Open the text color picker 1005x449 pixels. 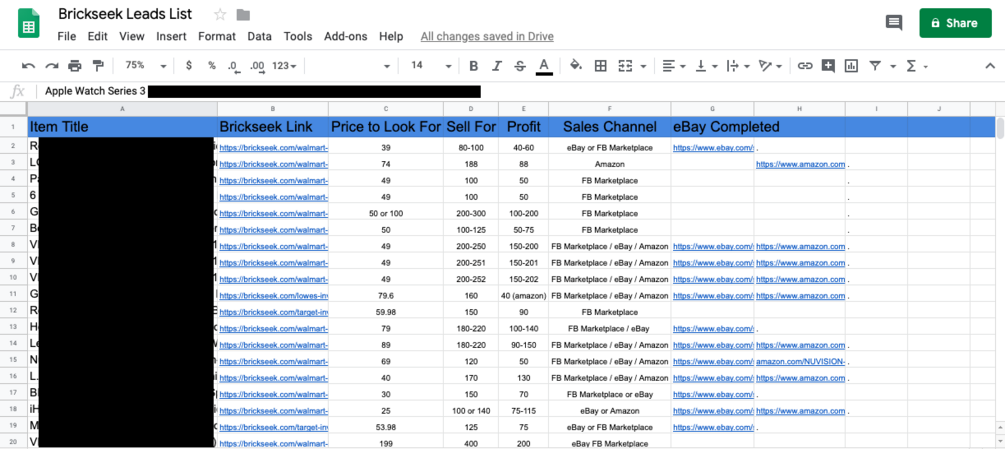click(x=544, y=66)
